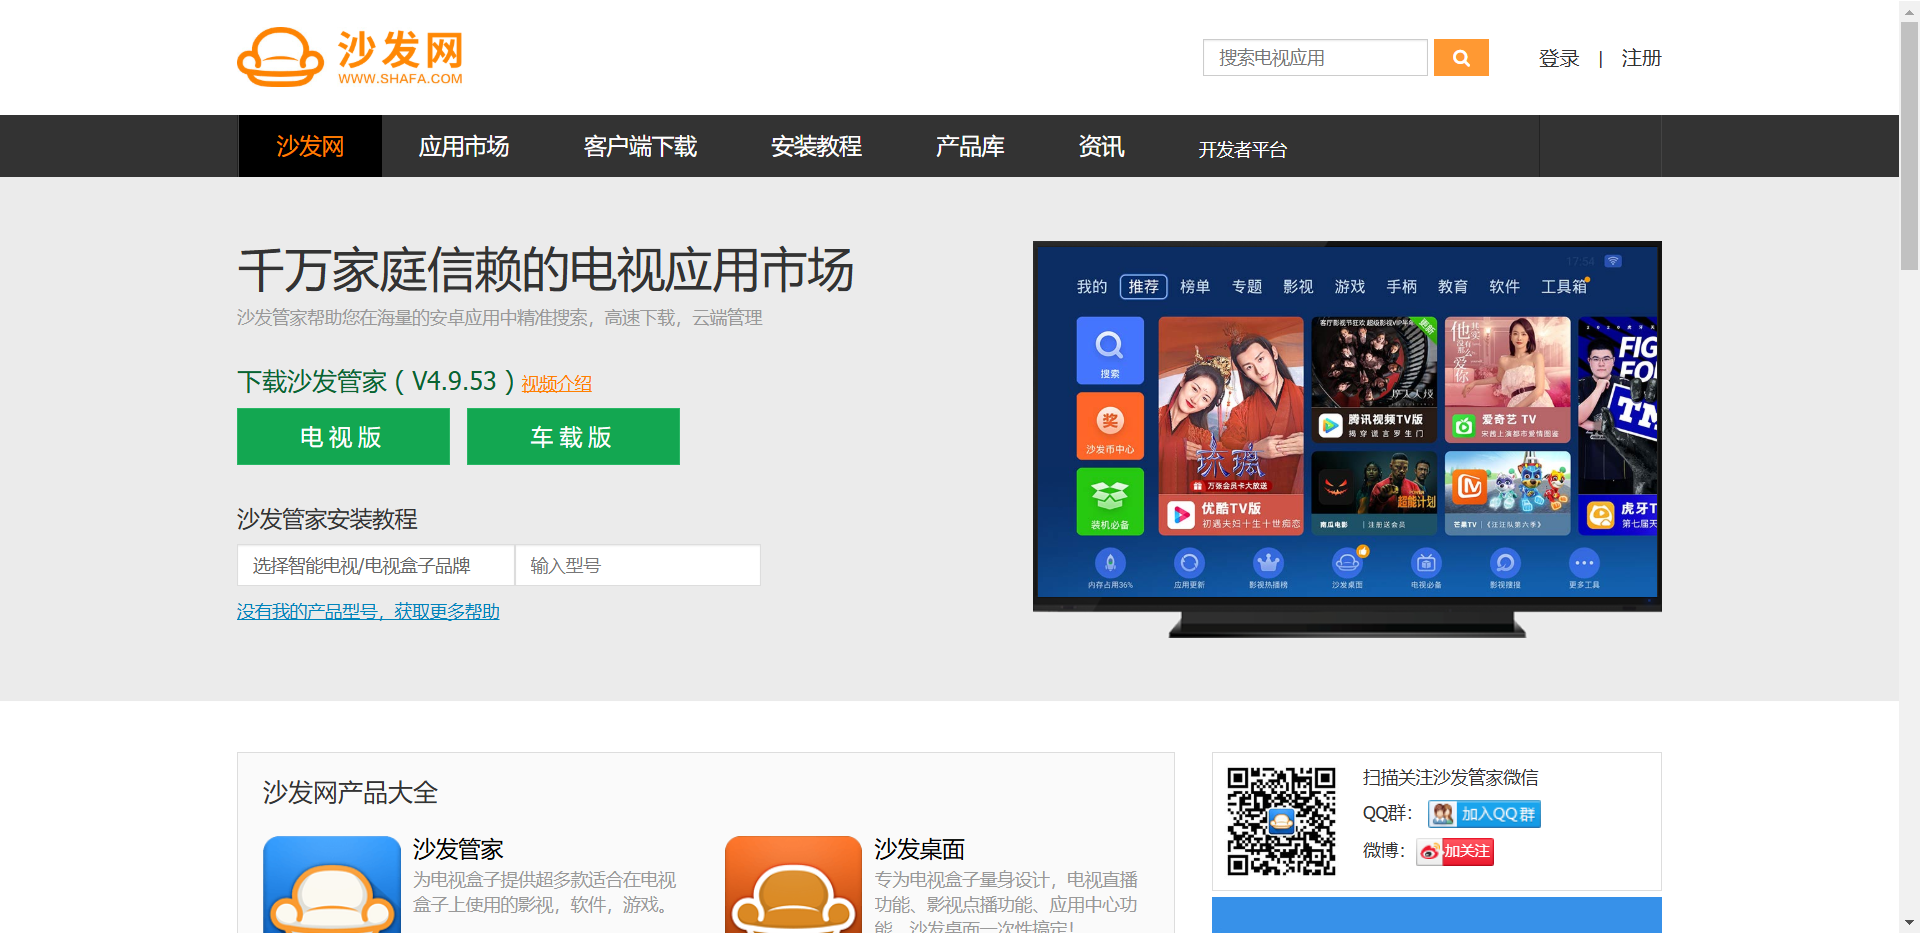This screenshot has height=933, width=1920.
Task: Click the Weibo icon next to 微博
Action: [1432, 851]
